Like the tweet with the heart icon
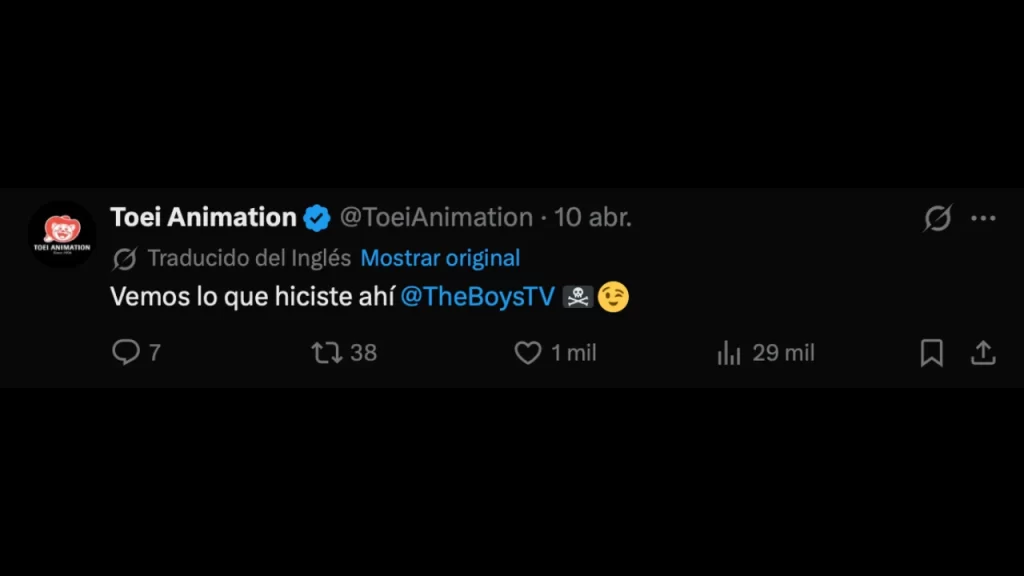The image size is (1024, 576). click(527, 352)
